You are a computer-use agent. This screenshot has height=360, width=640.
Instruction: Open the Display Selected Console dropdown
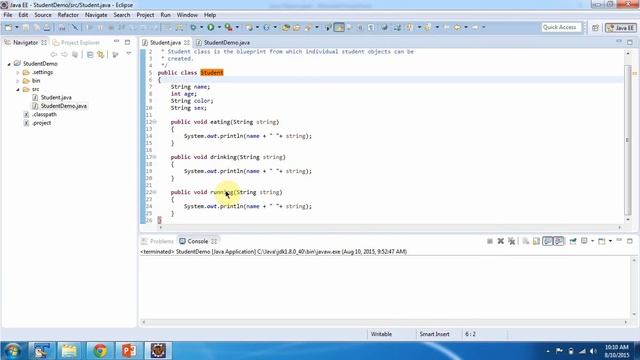coord(592,241)
